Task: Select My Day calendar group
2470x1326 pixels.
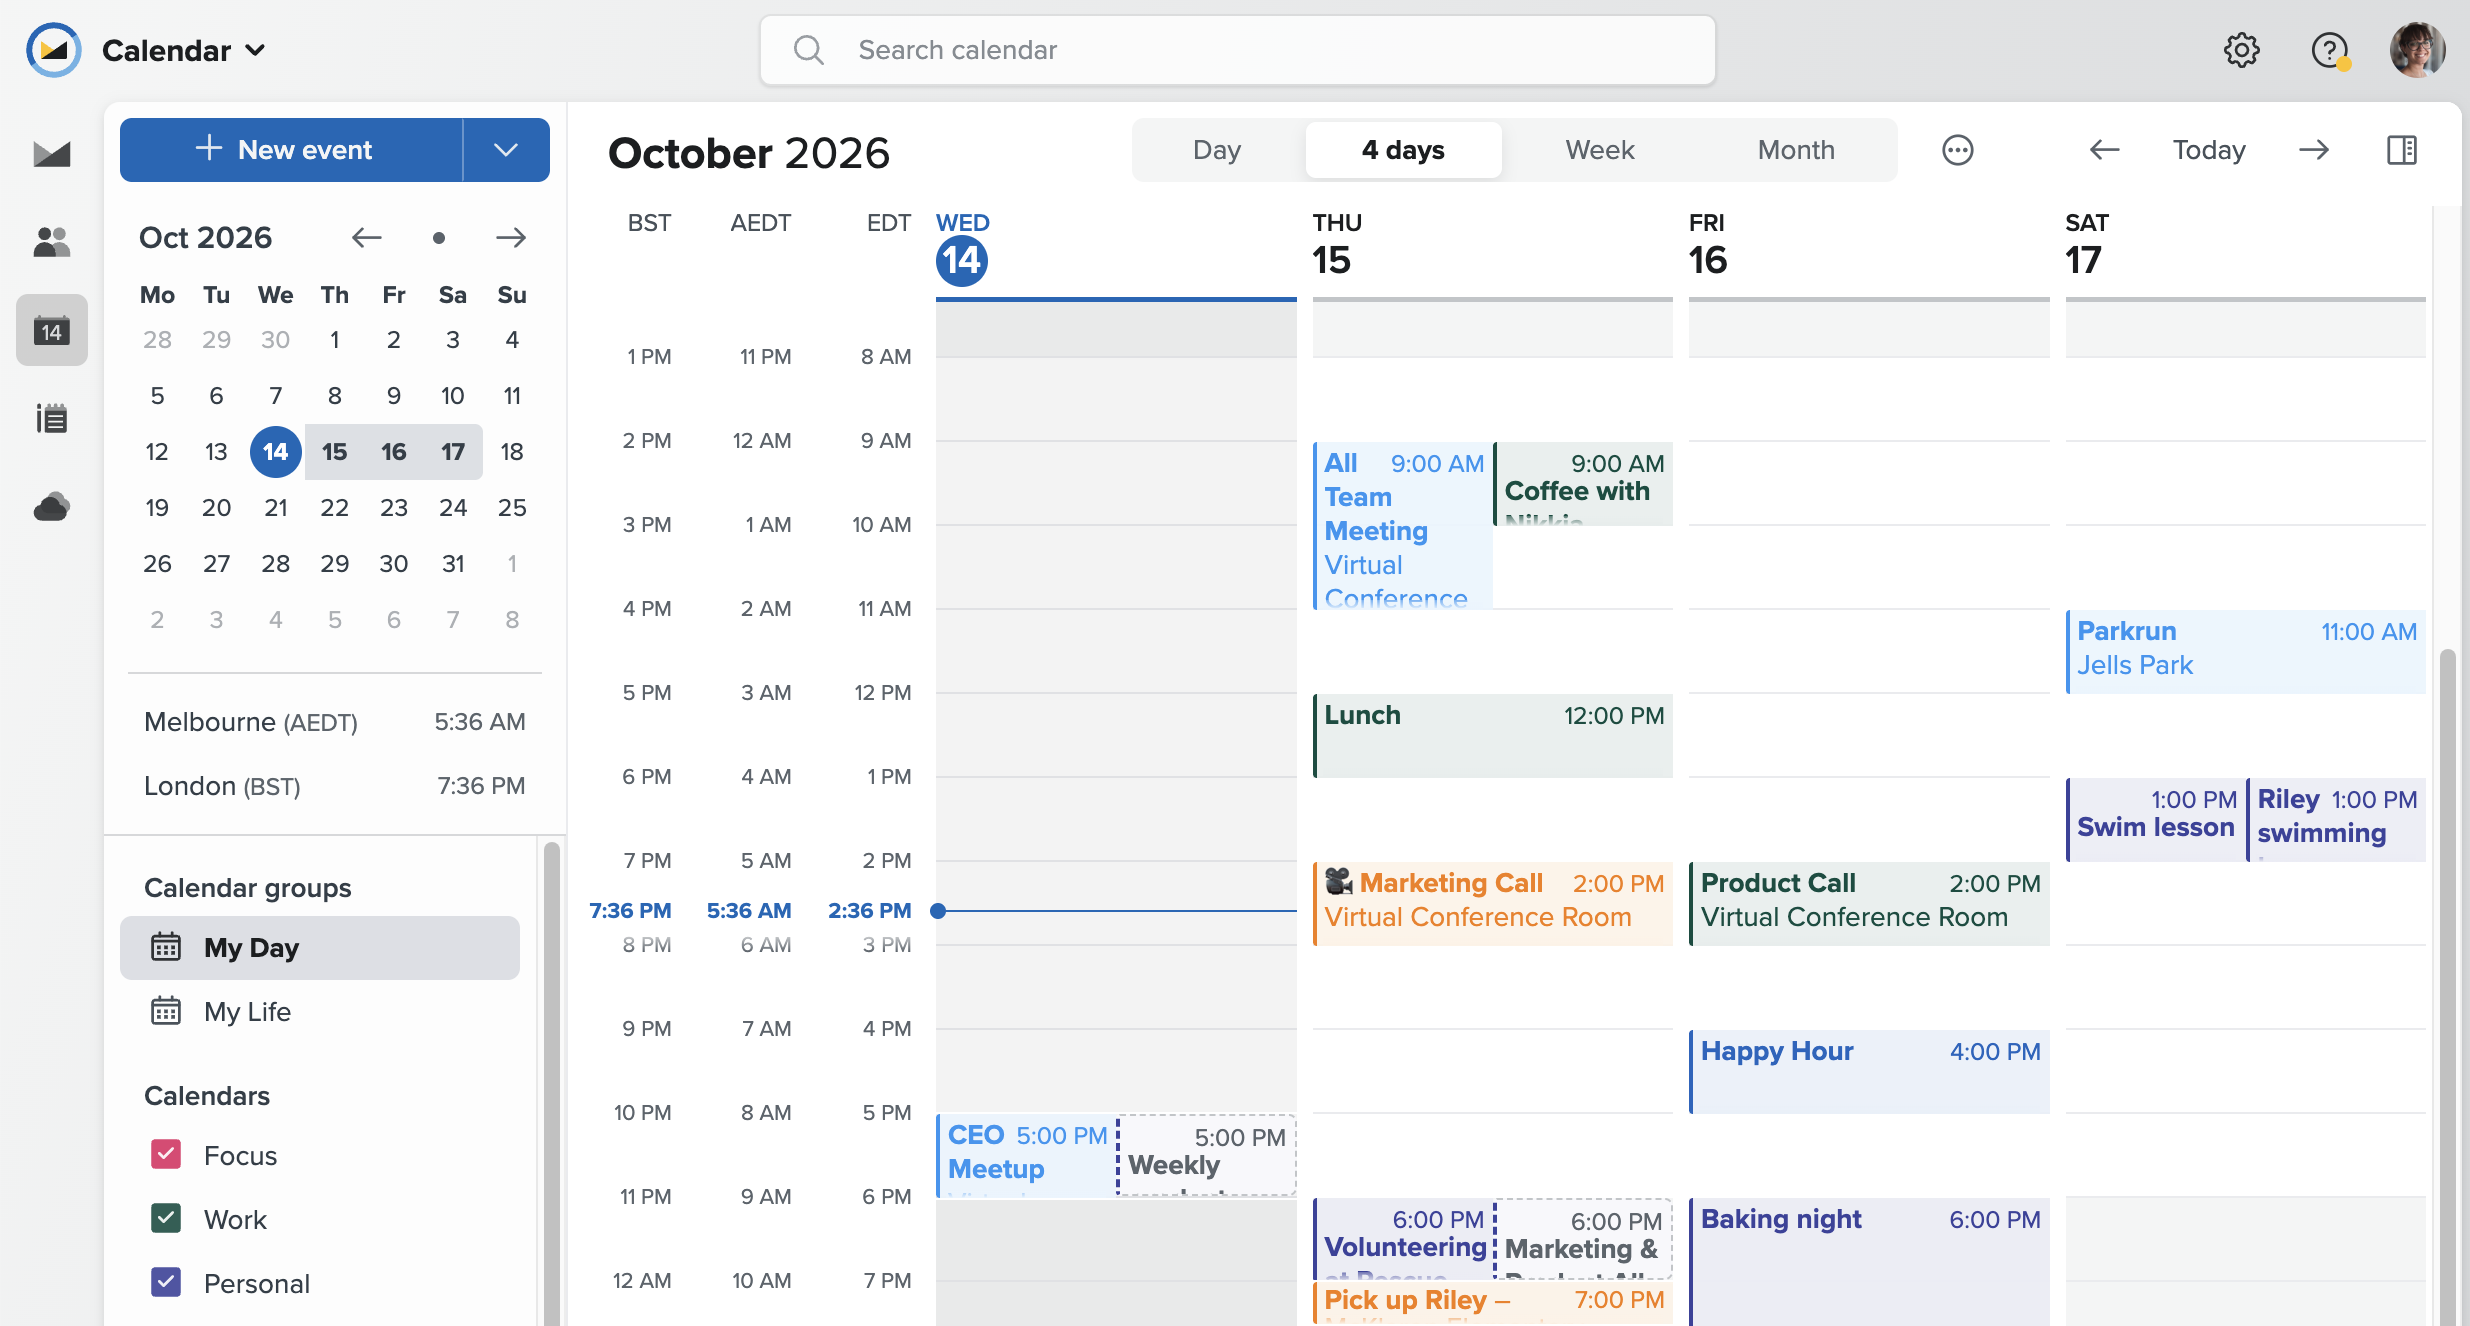Action: (x=320, y=948)
